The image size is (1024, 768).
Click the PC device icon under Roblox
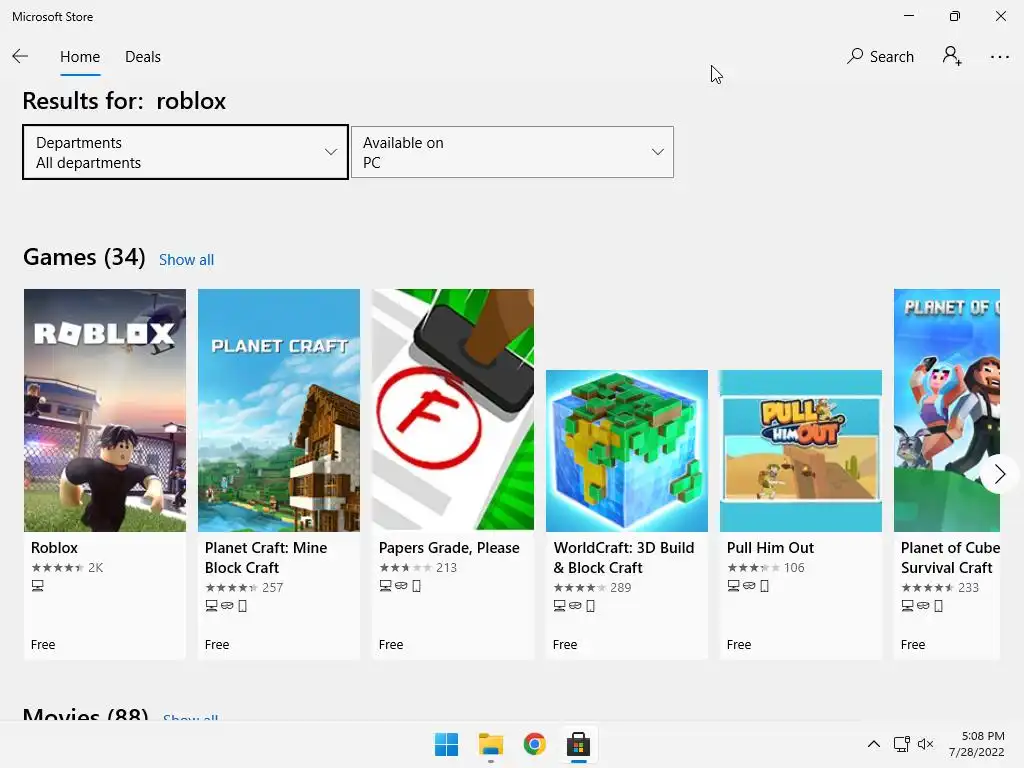tap(37, 586)
